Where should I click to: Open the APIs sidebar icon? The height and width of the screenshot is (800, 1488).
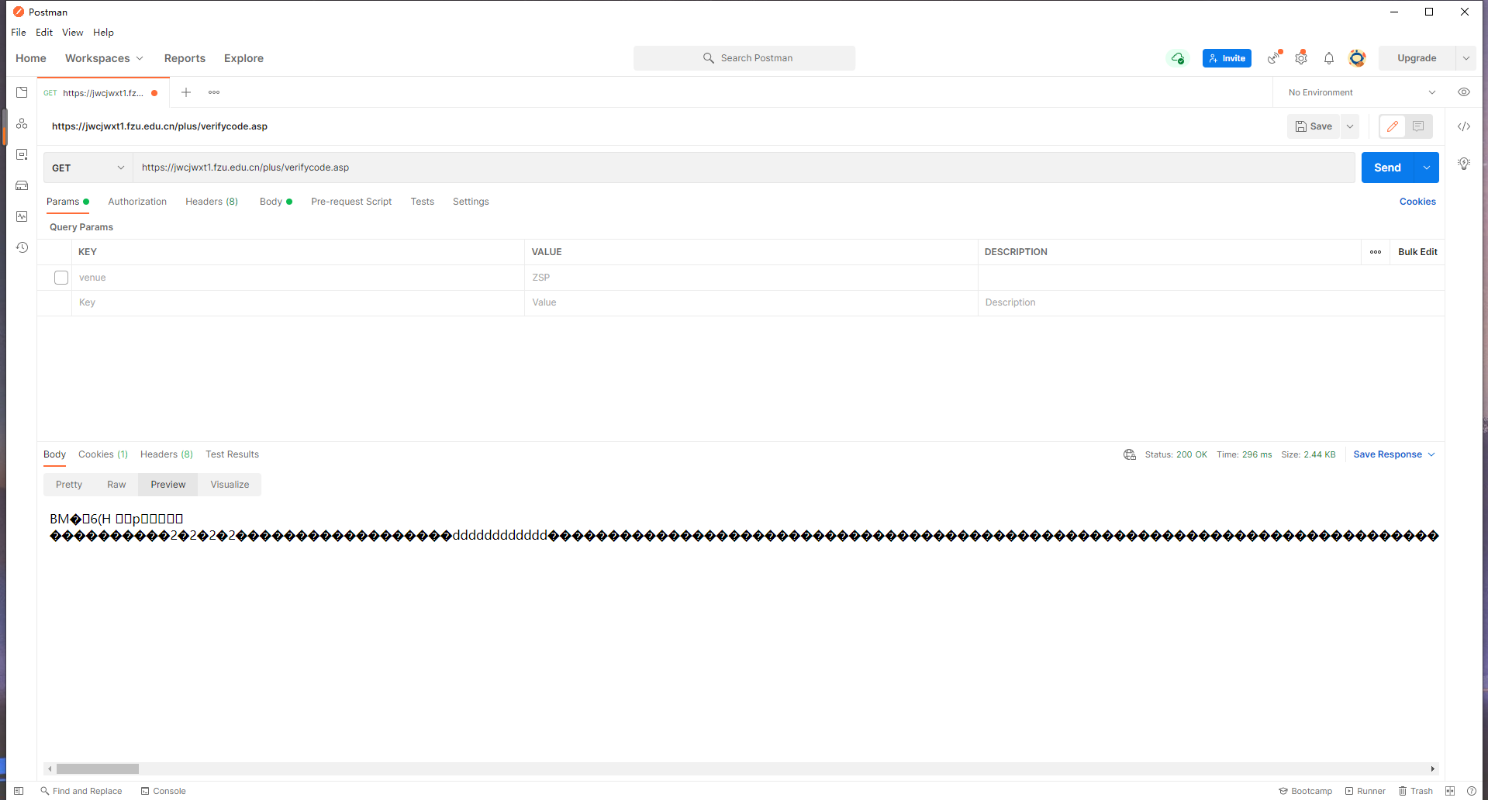21,123
